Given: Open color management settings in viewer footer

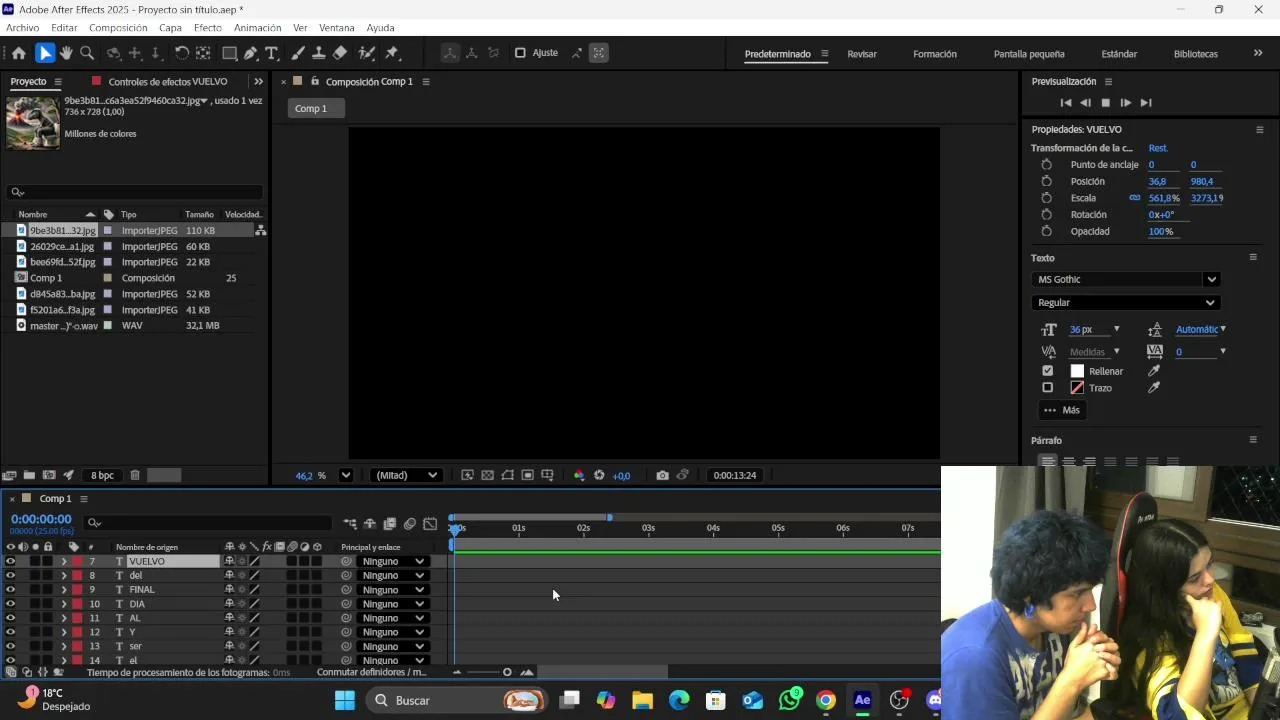Looking at the screenshot, I should pos(579,476).
